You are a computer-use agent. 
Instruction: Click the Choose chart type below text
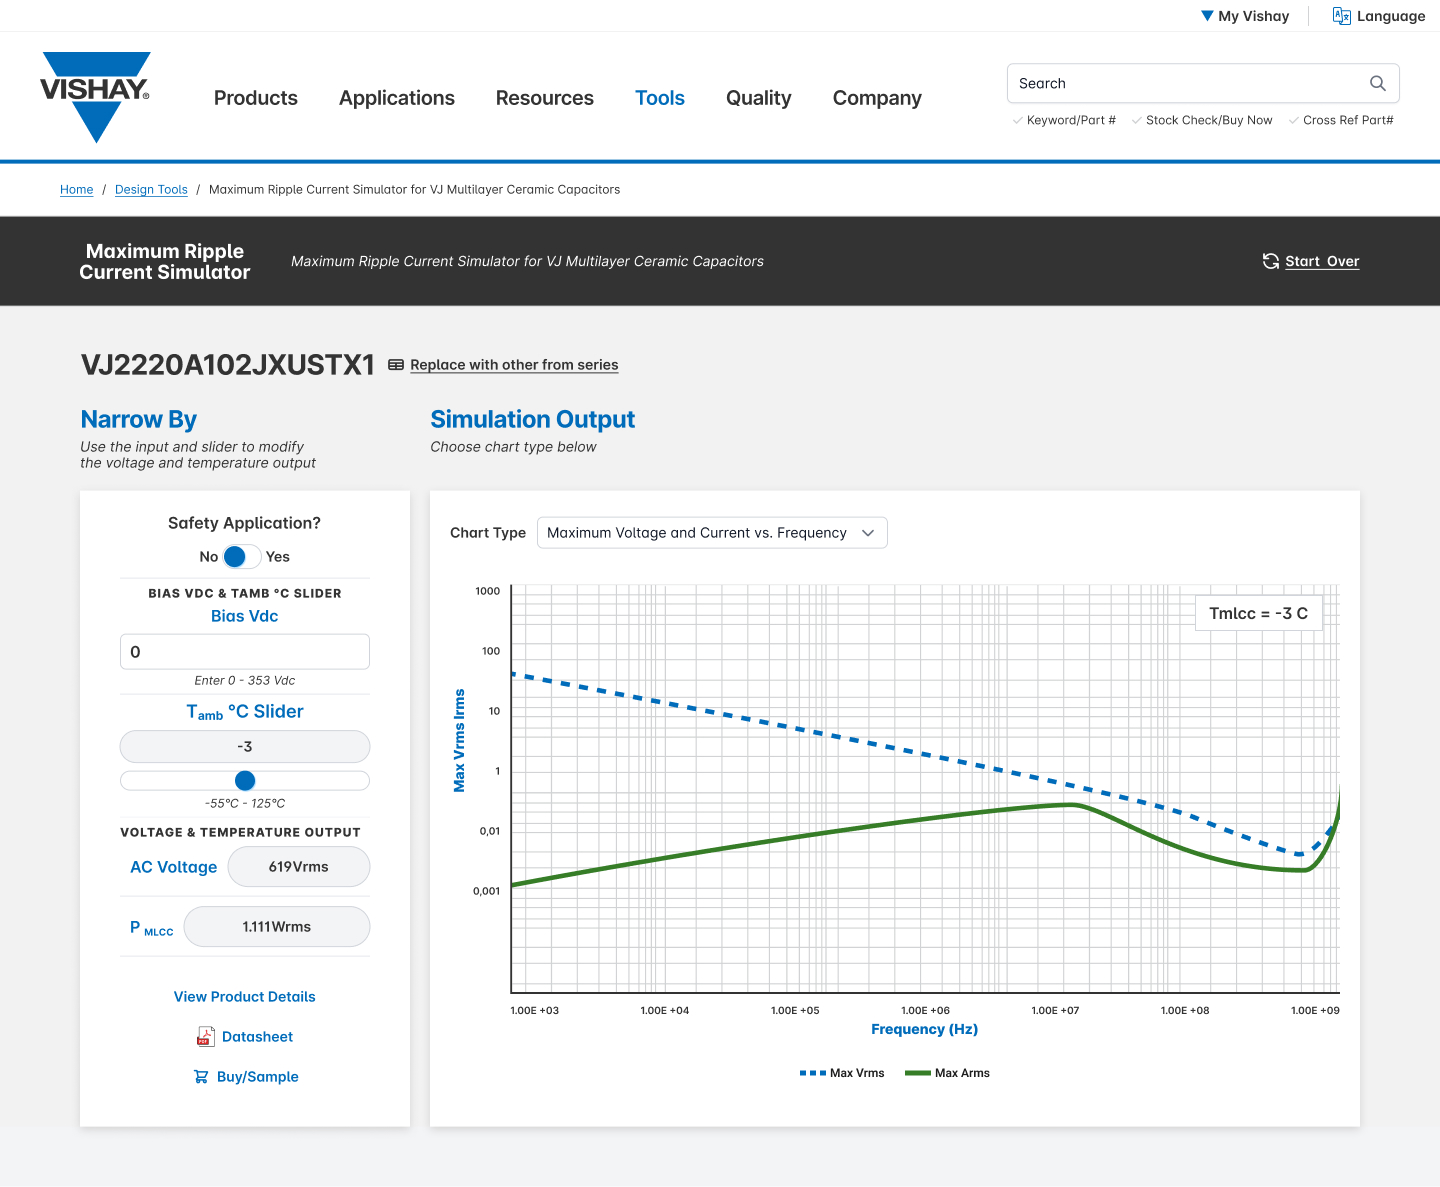[x=514, y=447]
